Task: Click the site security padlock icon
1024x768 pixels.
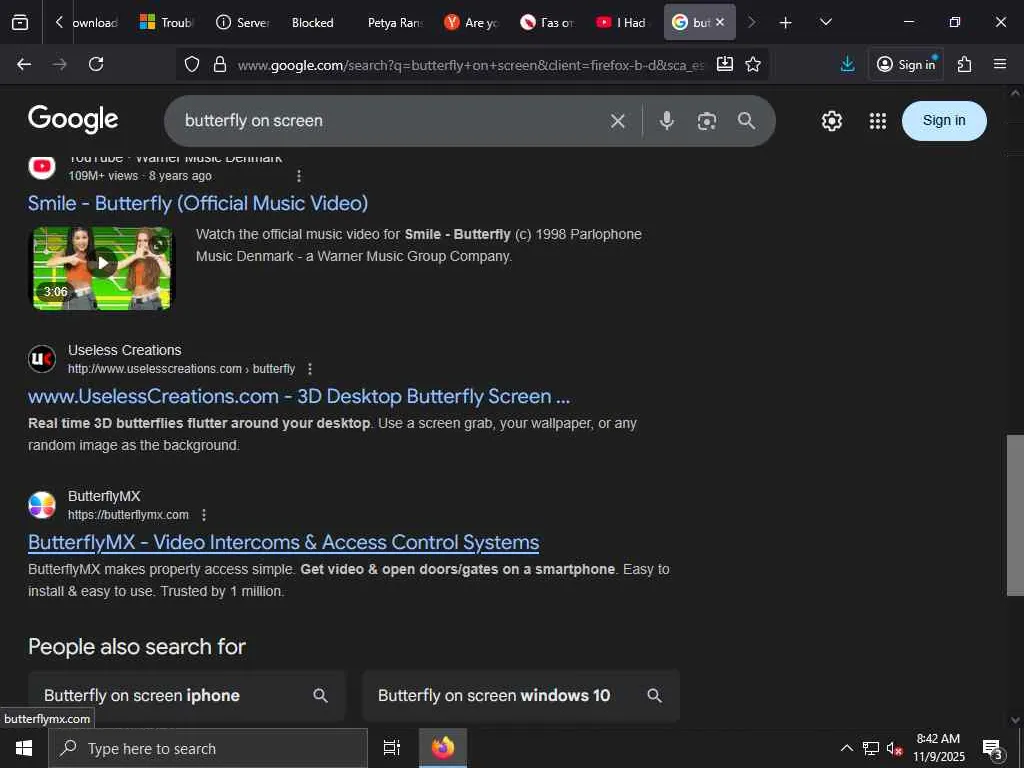Action: click(x=220, y=64)
